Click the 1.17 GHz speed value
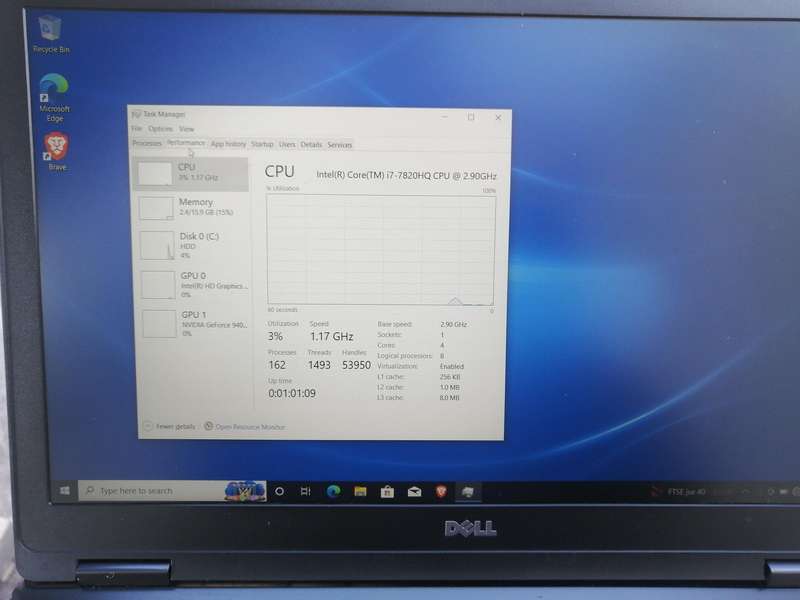This screenshot has width=800, height=600. pos(332,337)
